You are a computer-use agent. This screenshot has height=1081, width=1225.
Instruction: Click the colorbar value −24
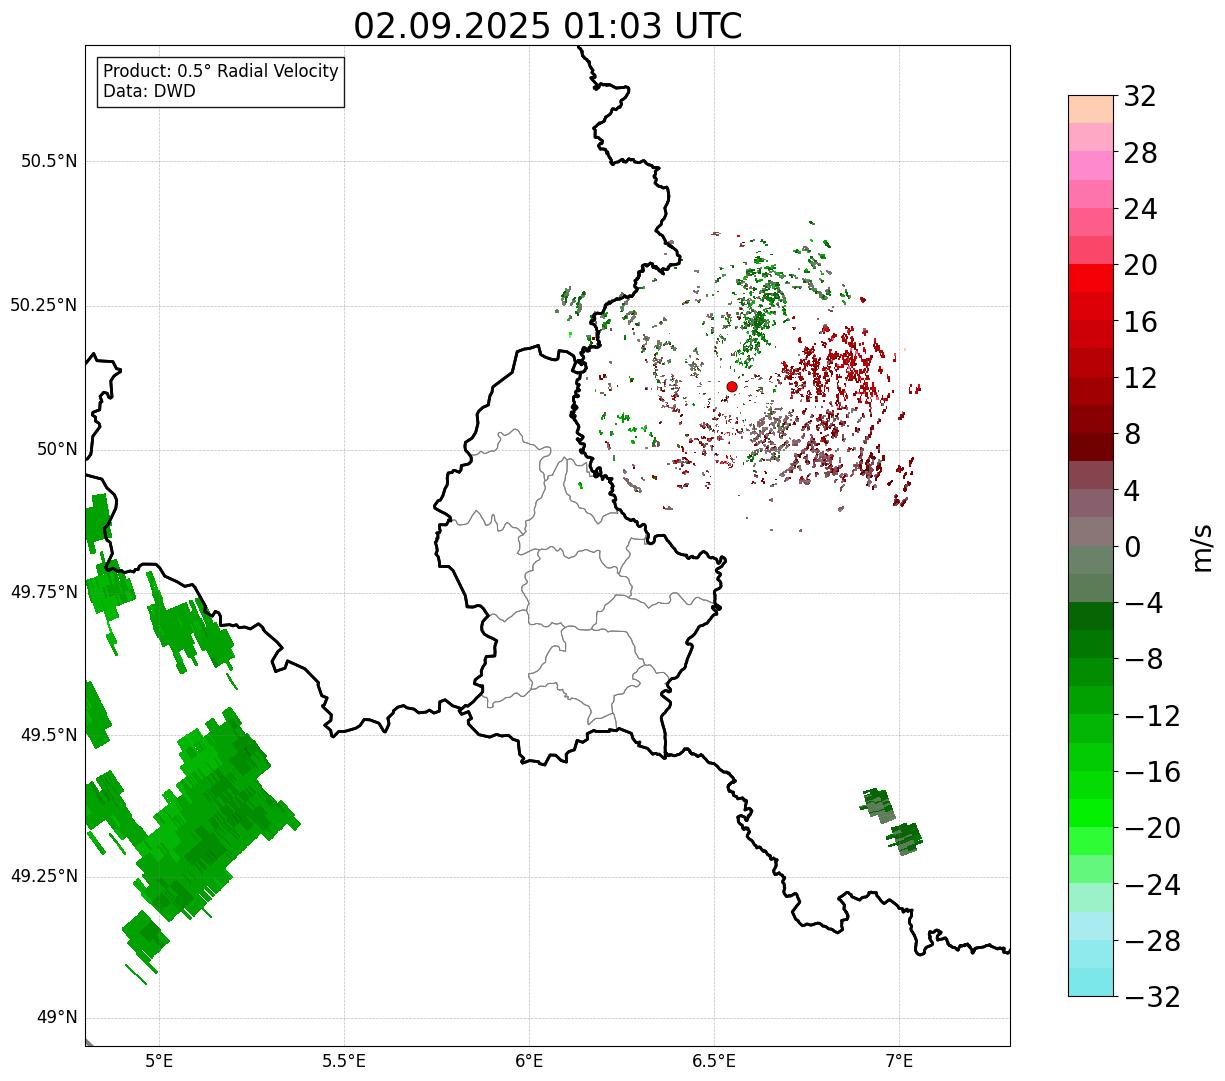[1152, 885]
